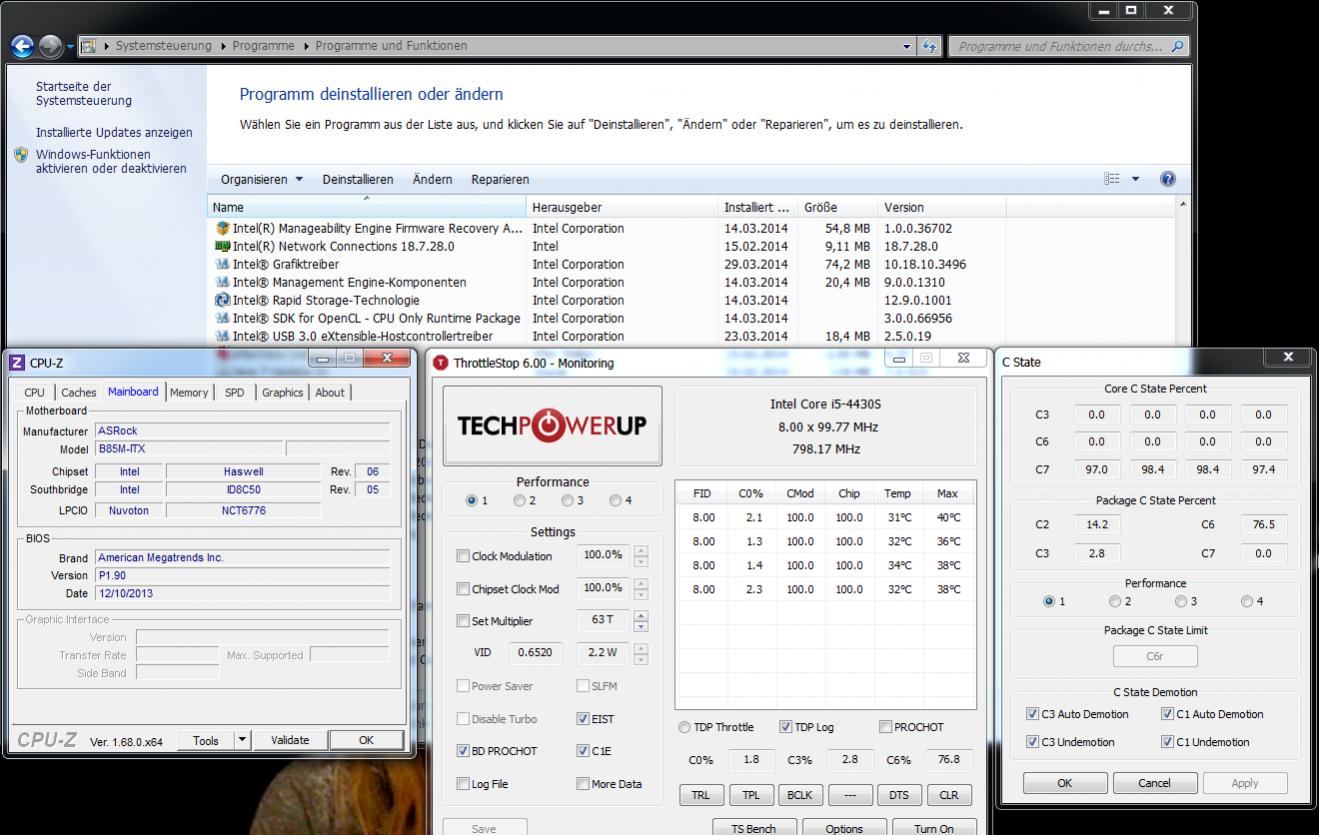Image resolution: width=1319 pixels, height=835 pixels.
Task: Click the Intel Network Connections program icon
Action: [222, 246]
